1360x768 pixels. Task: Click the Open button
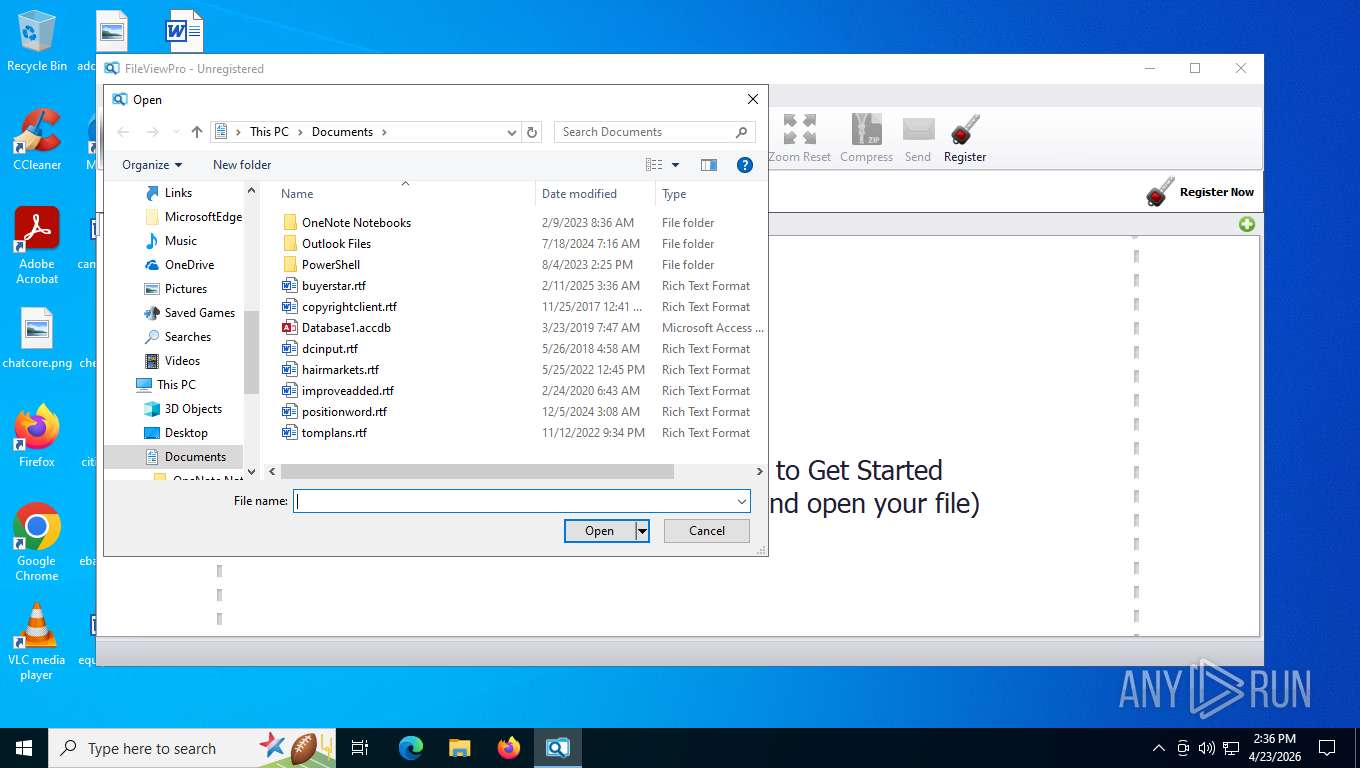tap(599, 531)
